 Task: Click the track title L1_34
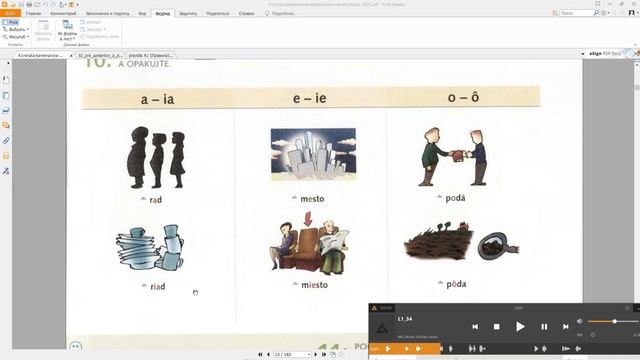404,319
